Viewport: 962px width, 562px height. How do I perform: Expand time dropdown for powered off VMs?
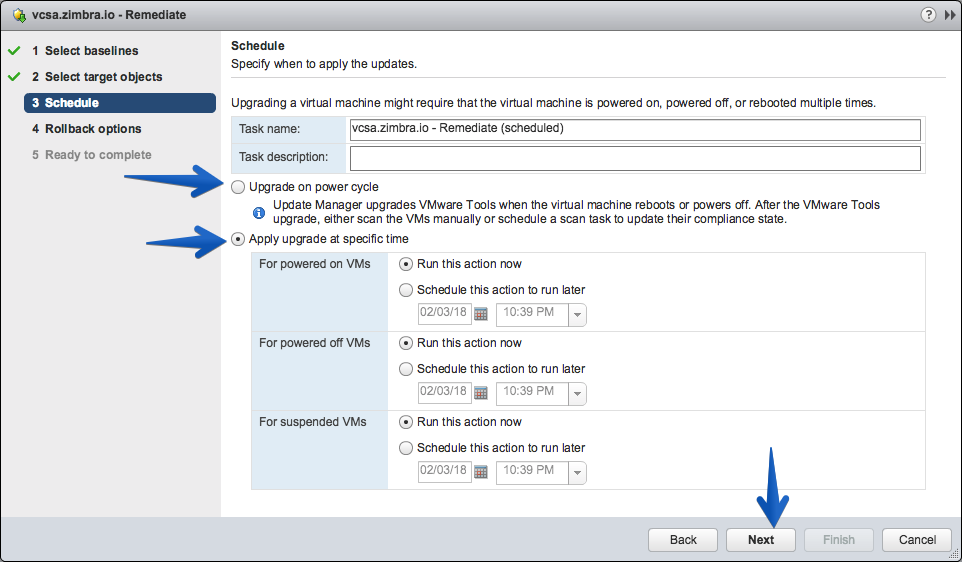[x=577, y=394]
